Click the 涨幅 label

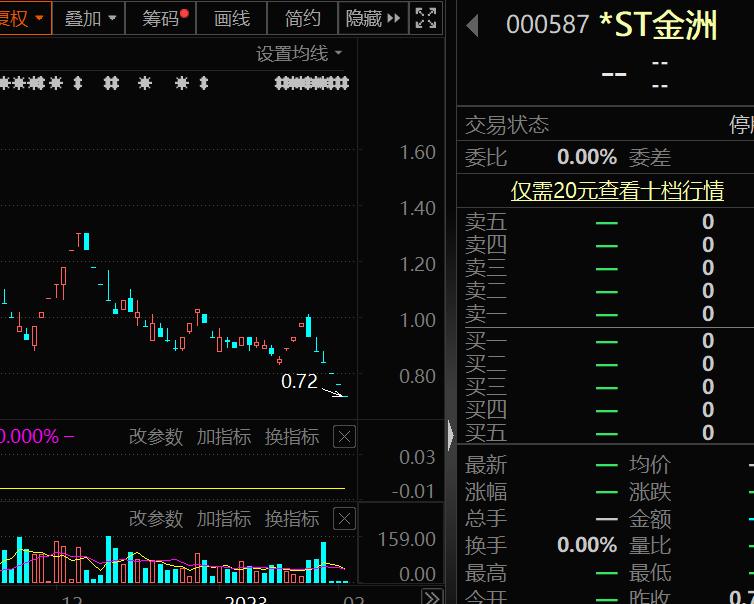tap(486, 492)
